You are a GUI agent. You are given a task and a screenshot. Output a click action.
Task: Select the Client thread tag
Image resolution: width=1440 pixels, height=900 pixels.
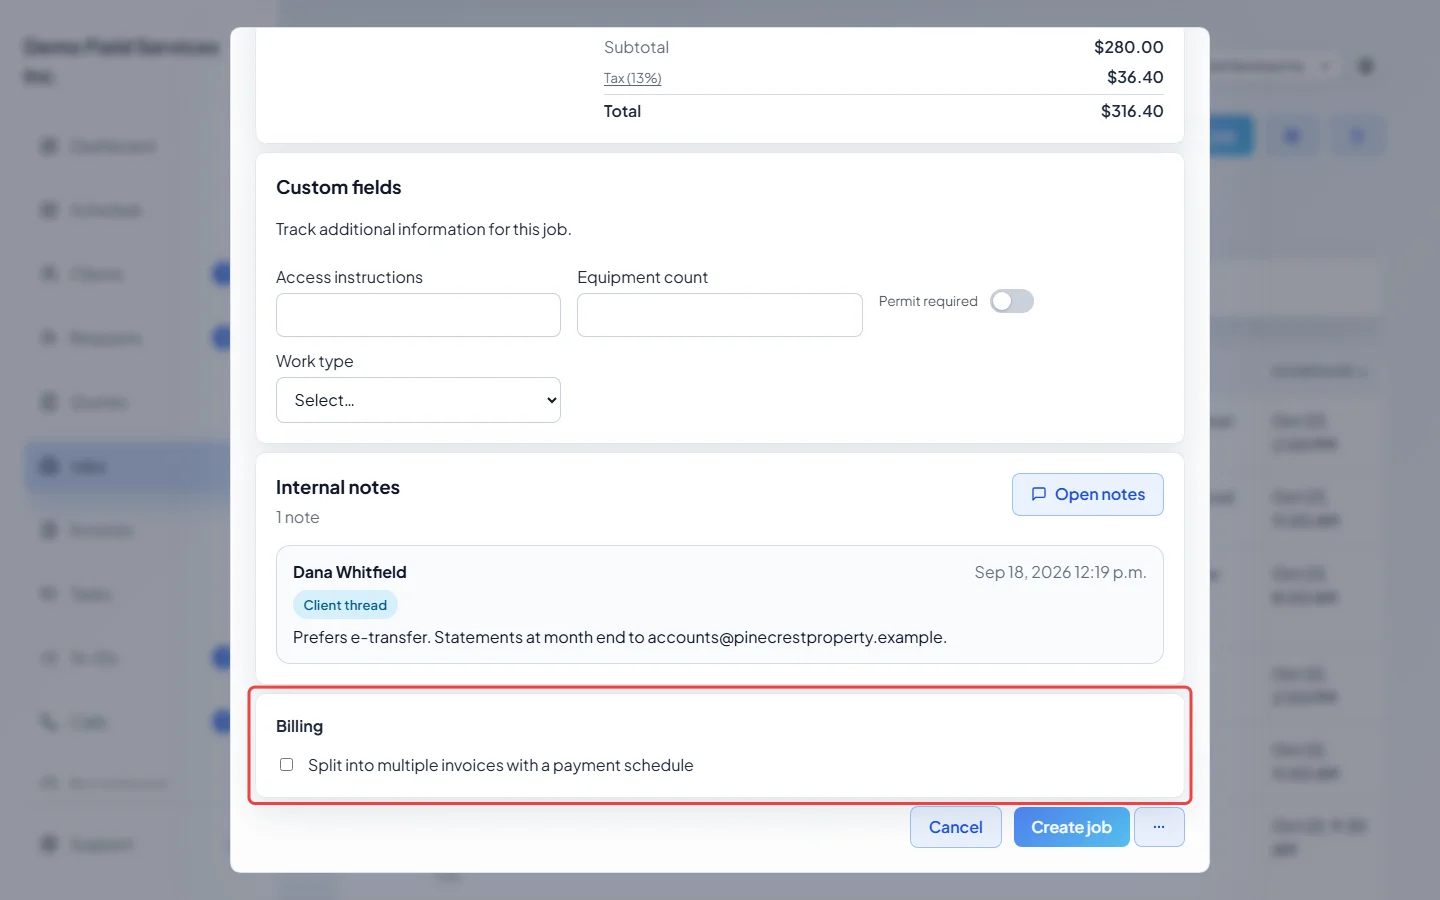point(345,605)
